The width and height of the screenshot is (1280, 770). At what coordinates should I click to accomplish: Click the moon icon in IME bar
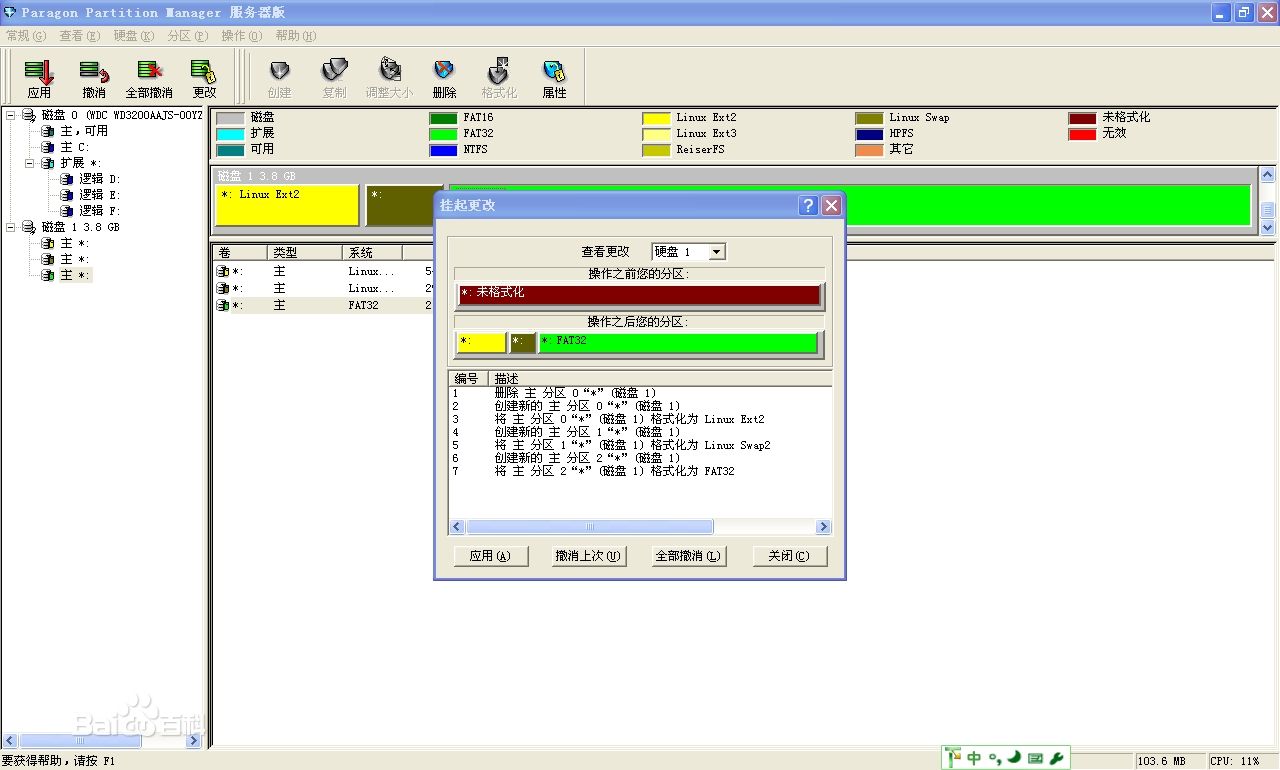[x=1014, y=758]
